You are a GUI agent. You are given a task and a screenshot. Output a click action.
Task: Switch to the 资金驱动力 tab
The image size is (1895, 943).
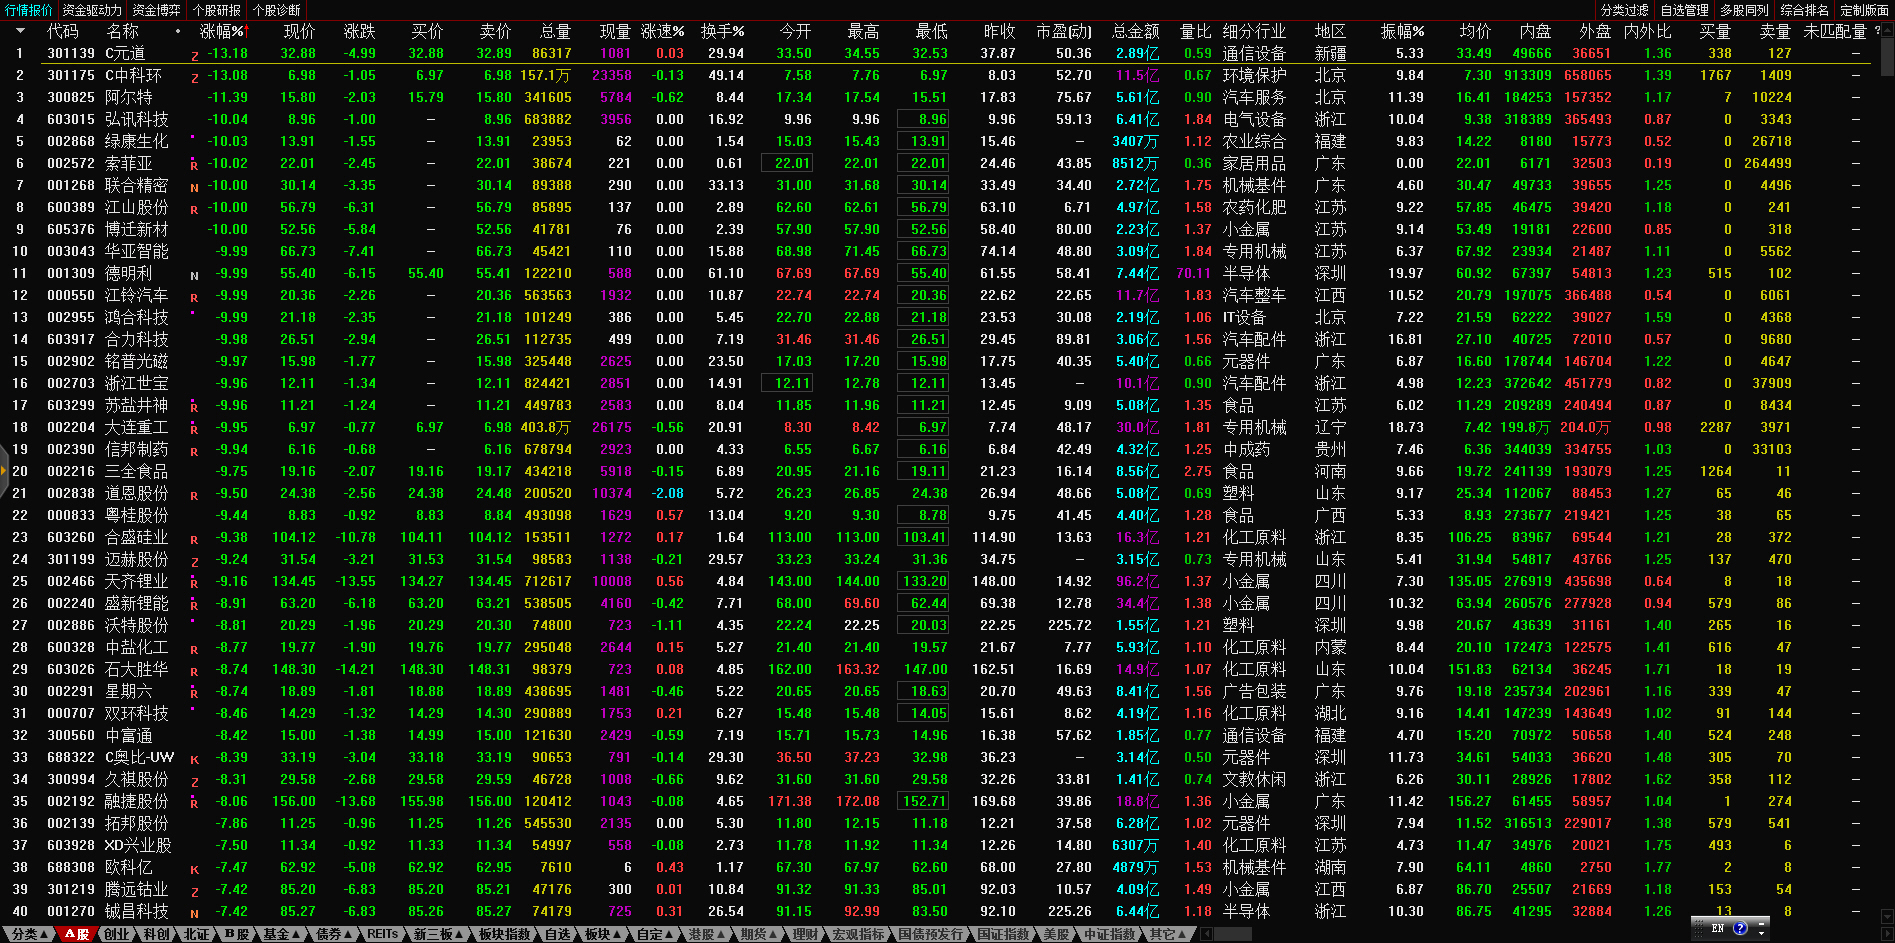[92, 10]
